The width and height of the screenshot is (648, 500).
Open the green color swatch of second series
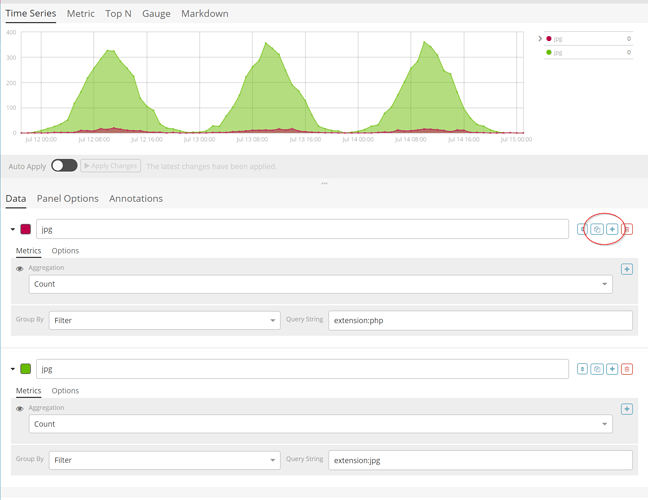[x=26, y=369]
